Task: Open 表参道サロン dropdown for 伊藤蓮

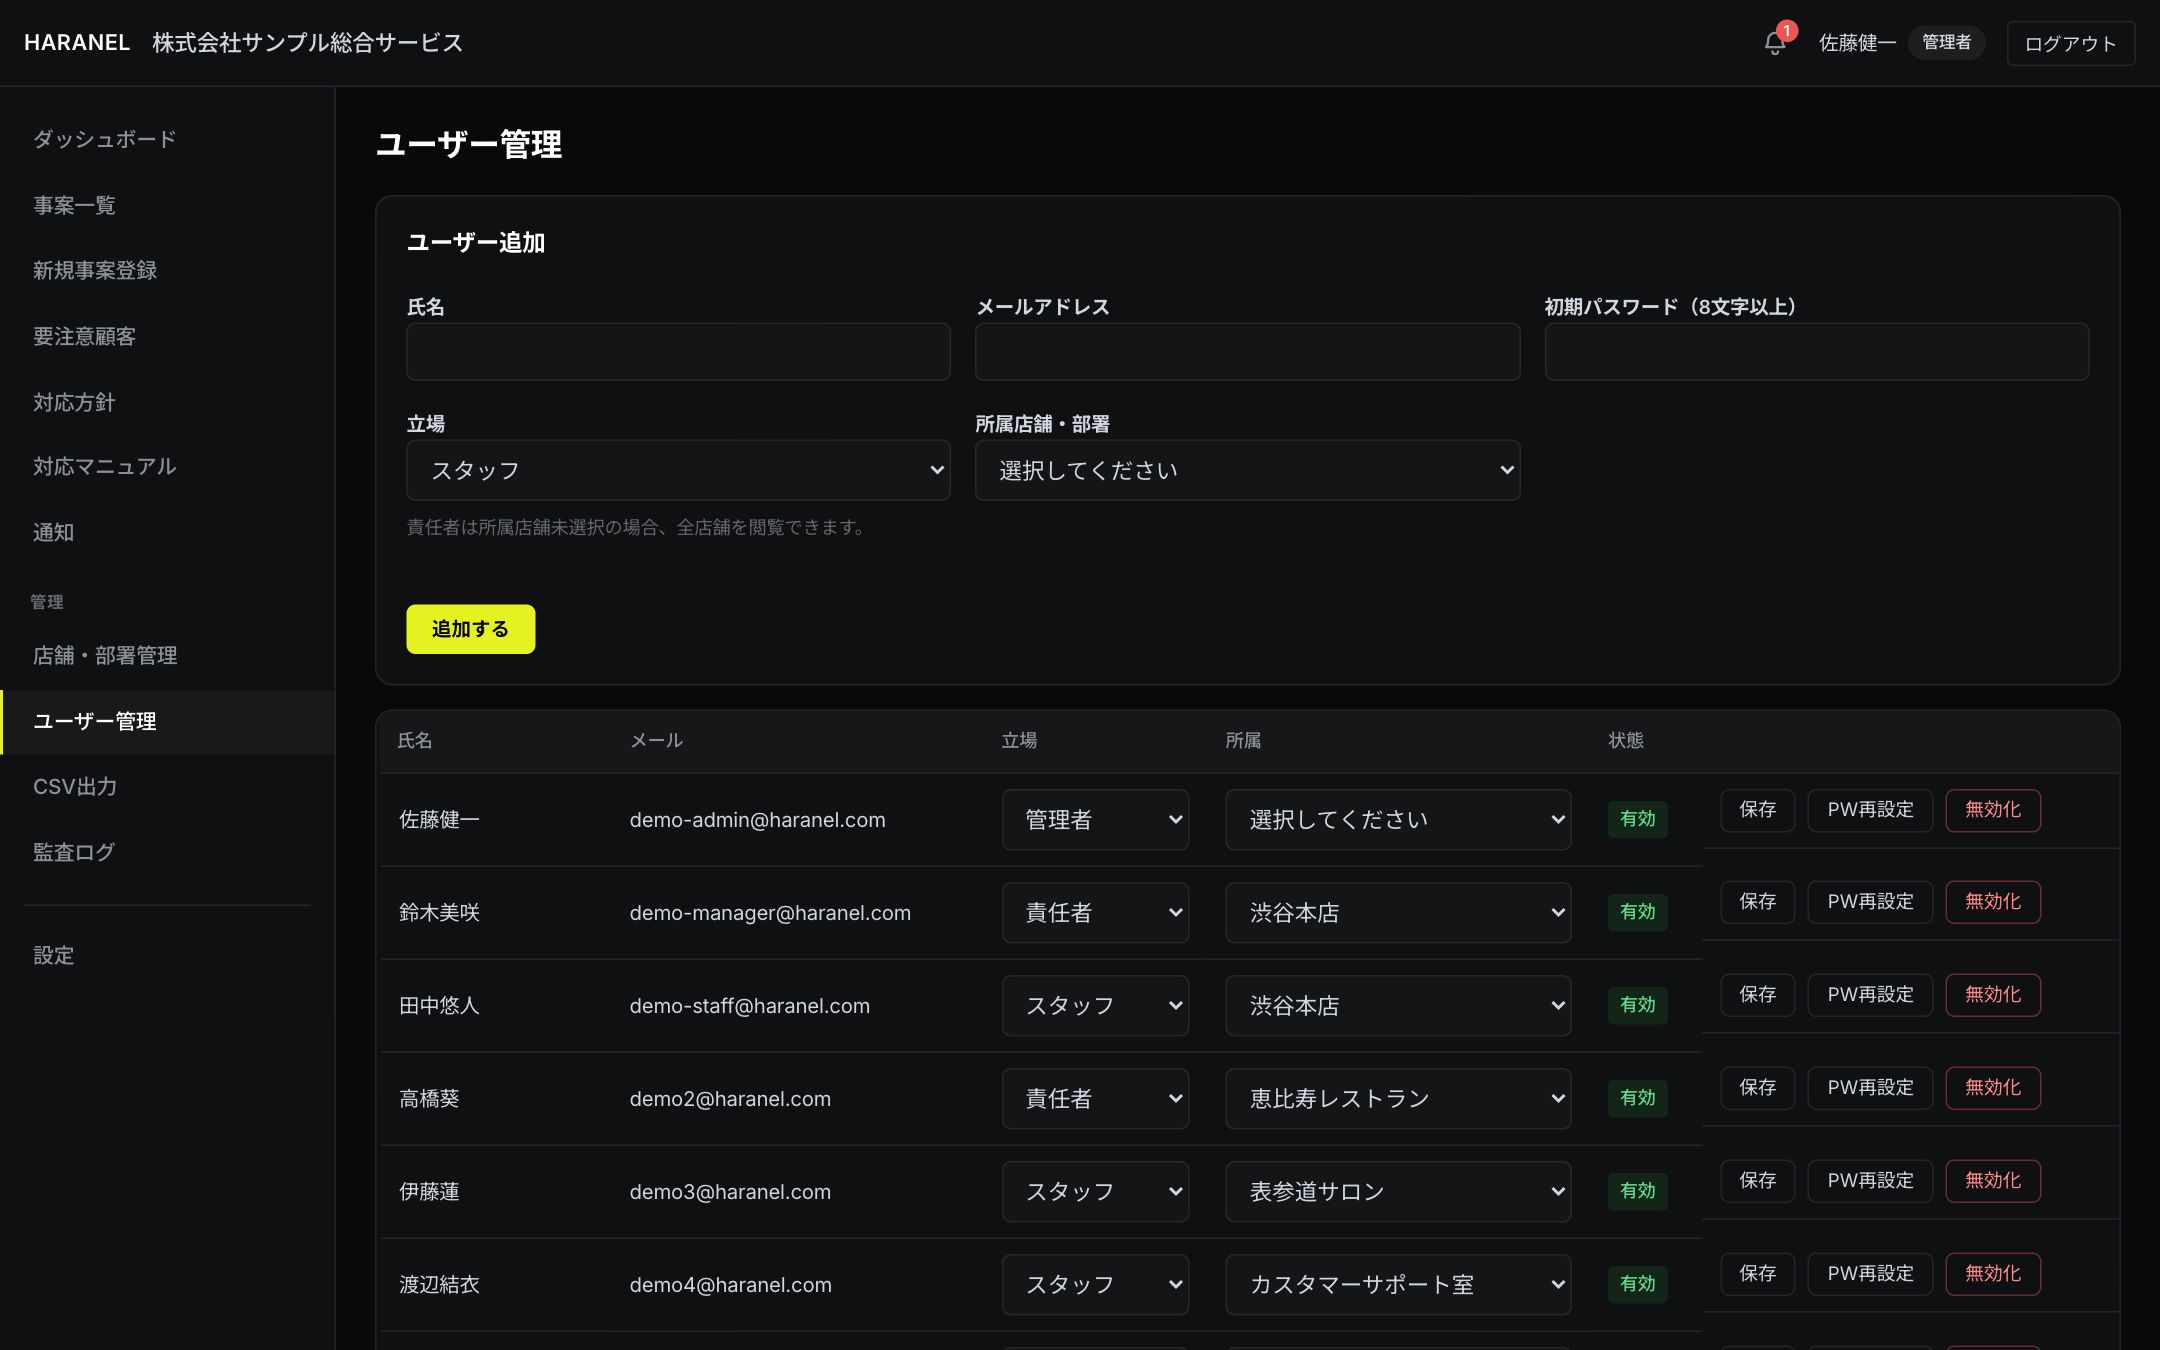Action: tap(1398, 1192)
